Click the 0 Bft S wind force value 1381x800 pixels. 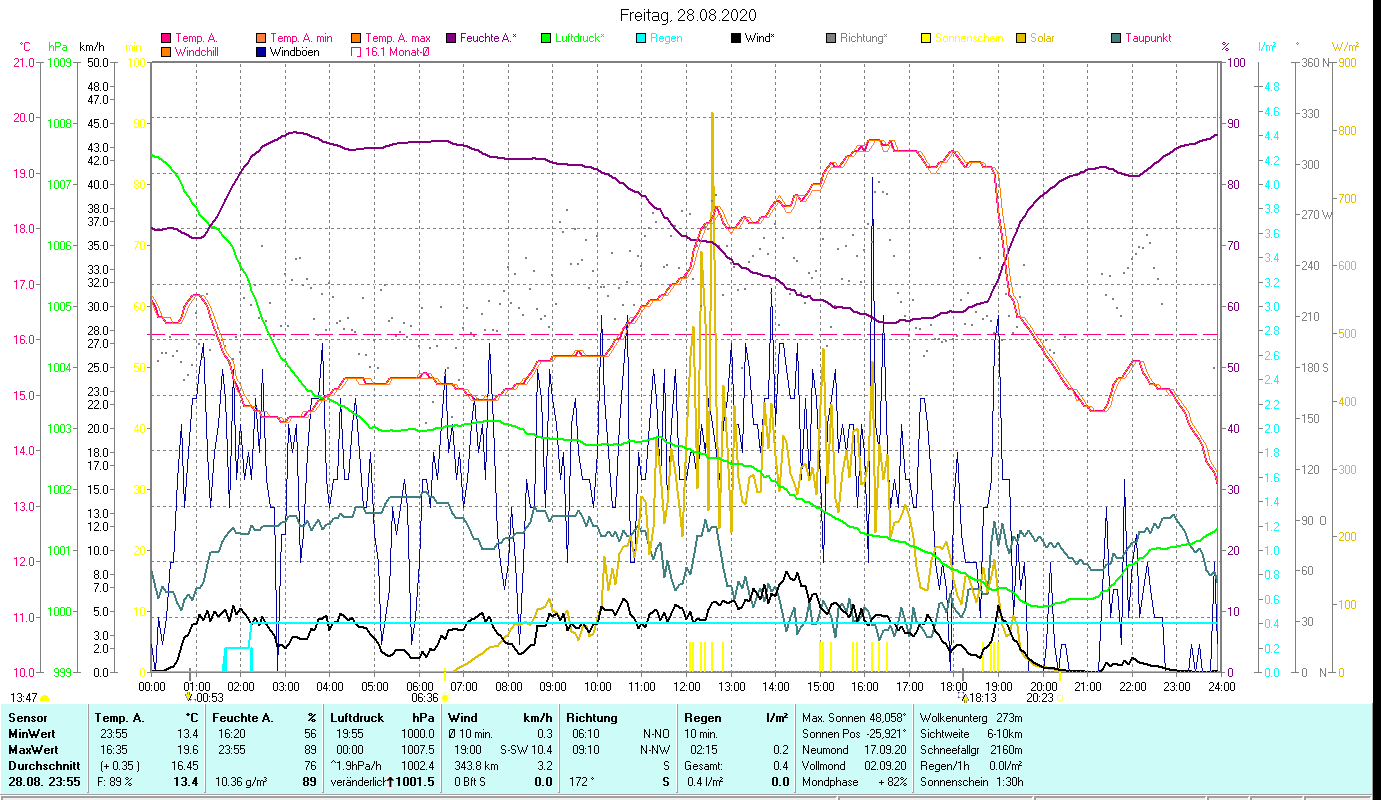pos(470,782)
